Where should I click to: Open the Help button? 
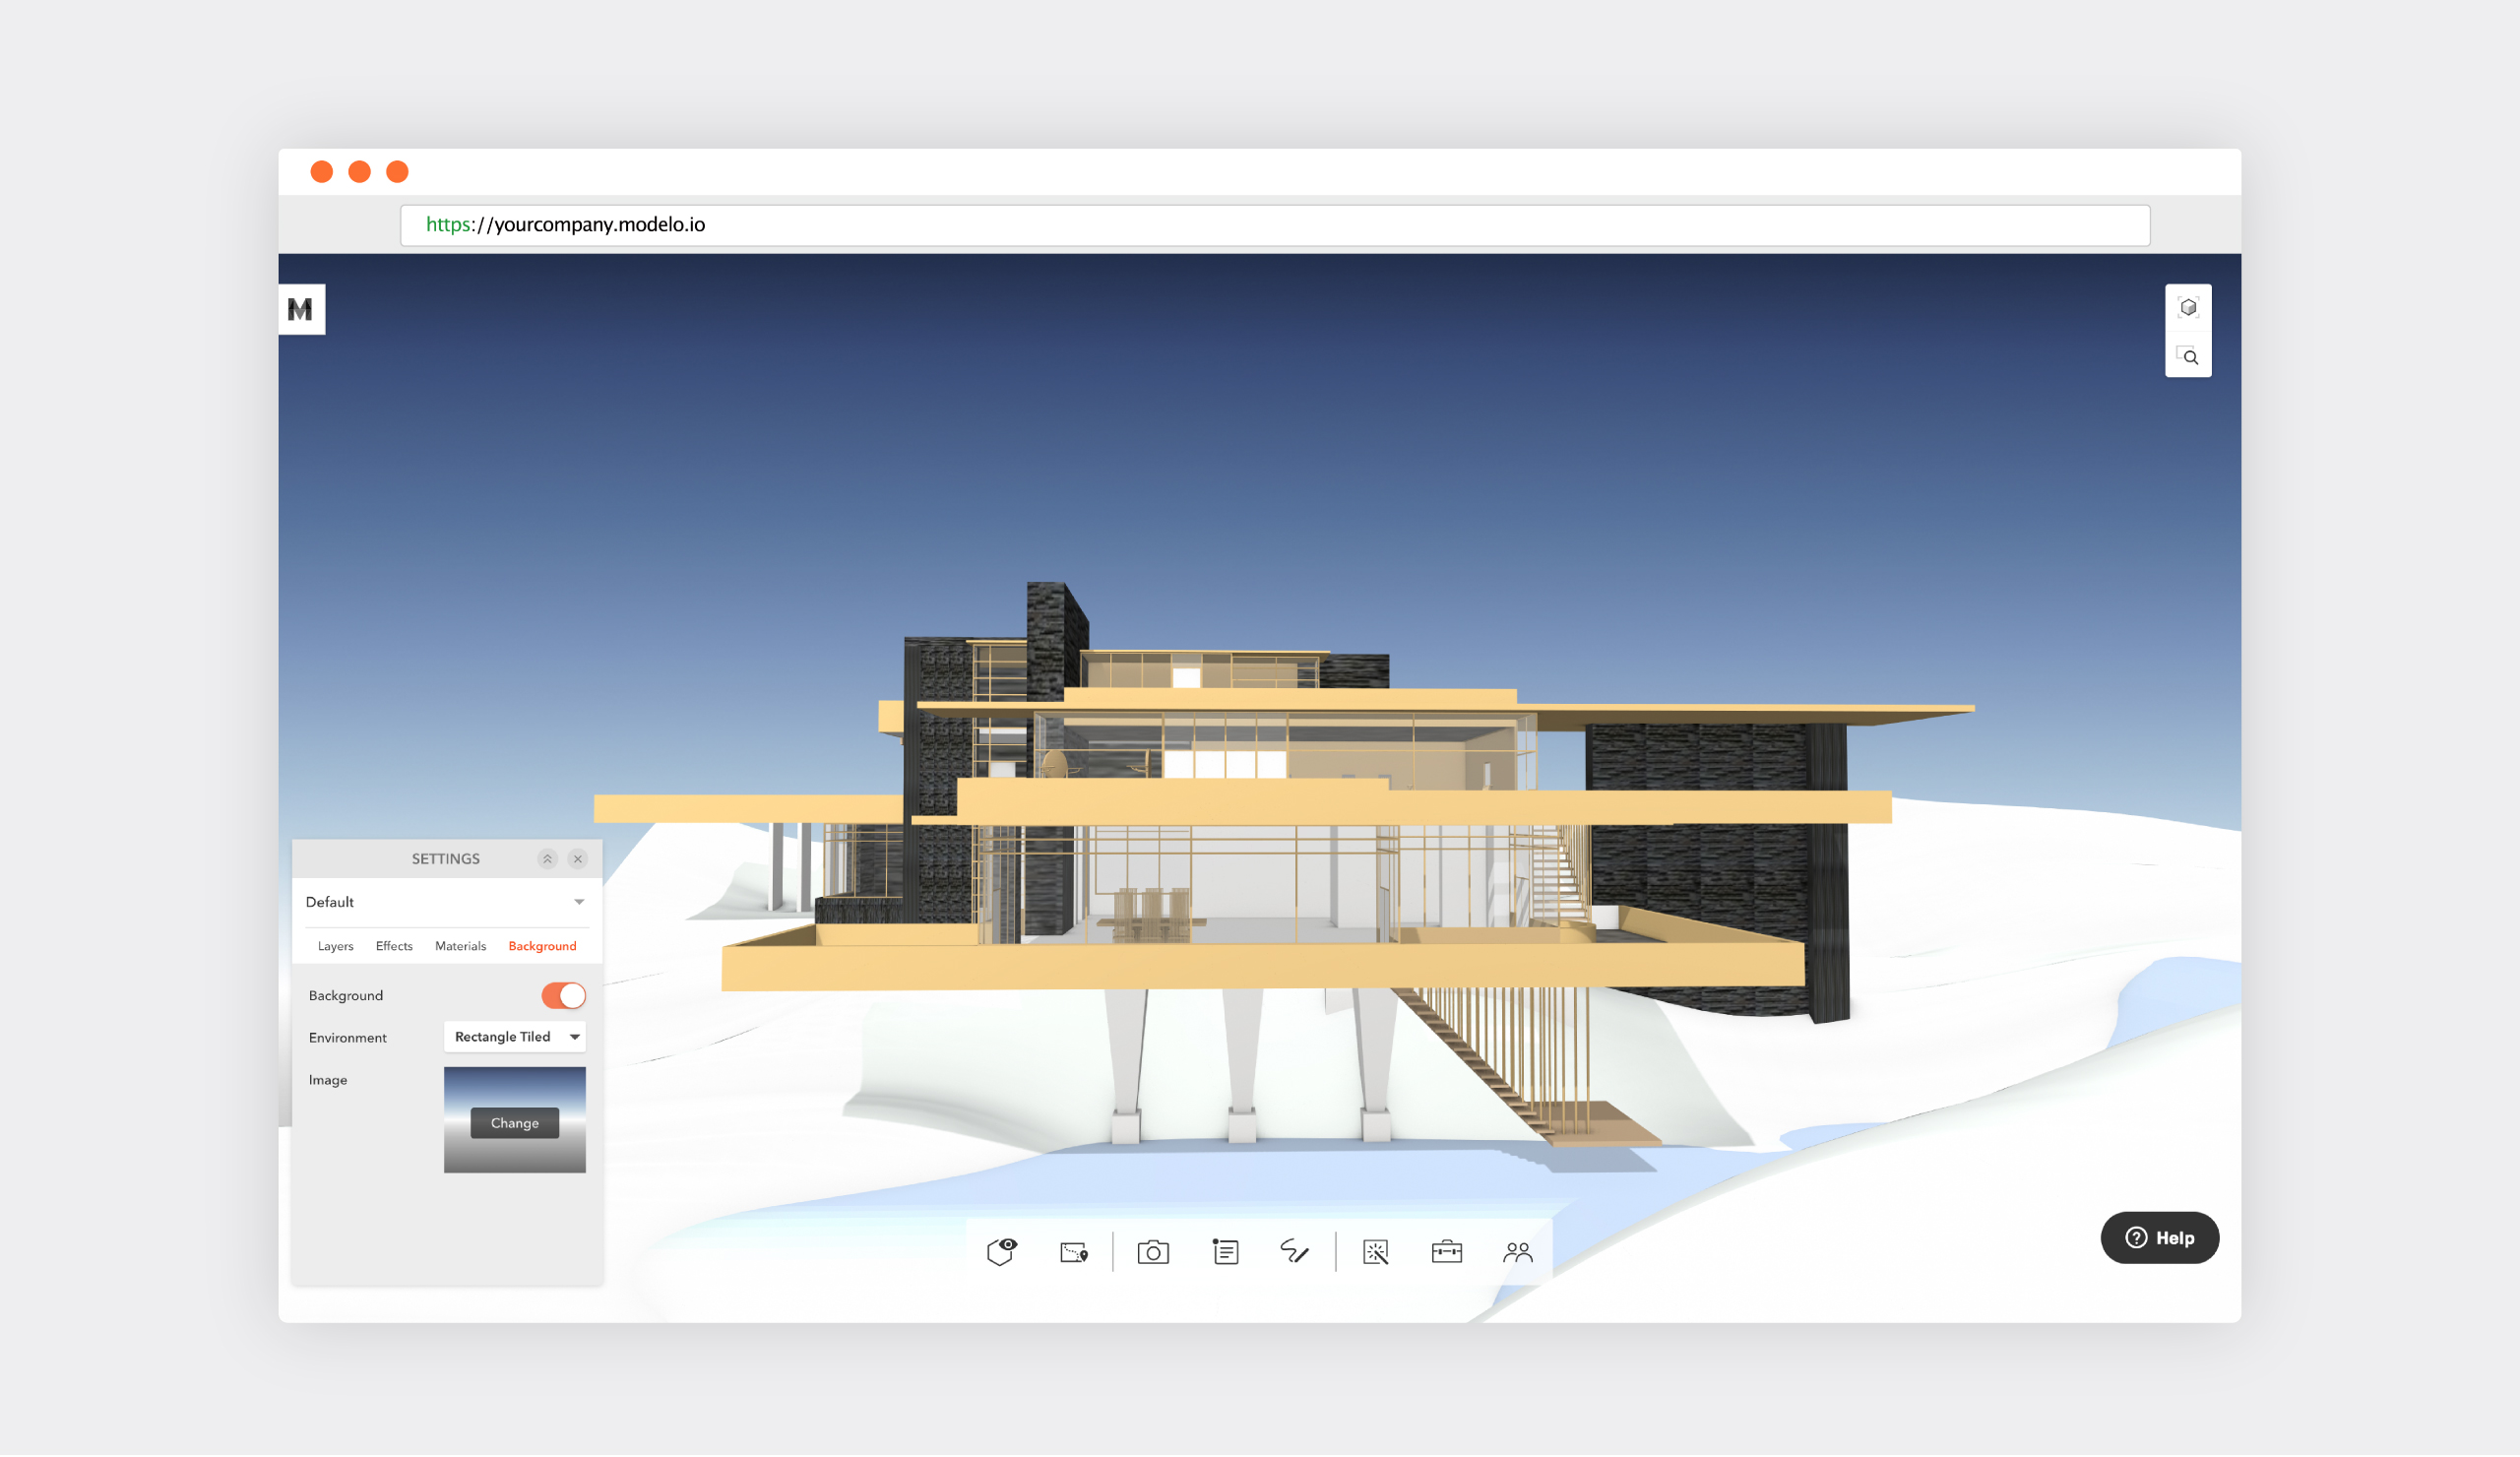pyautogui.click(x=2159, y=1238)
